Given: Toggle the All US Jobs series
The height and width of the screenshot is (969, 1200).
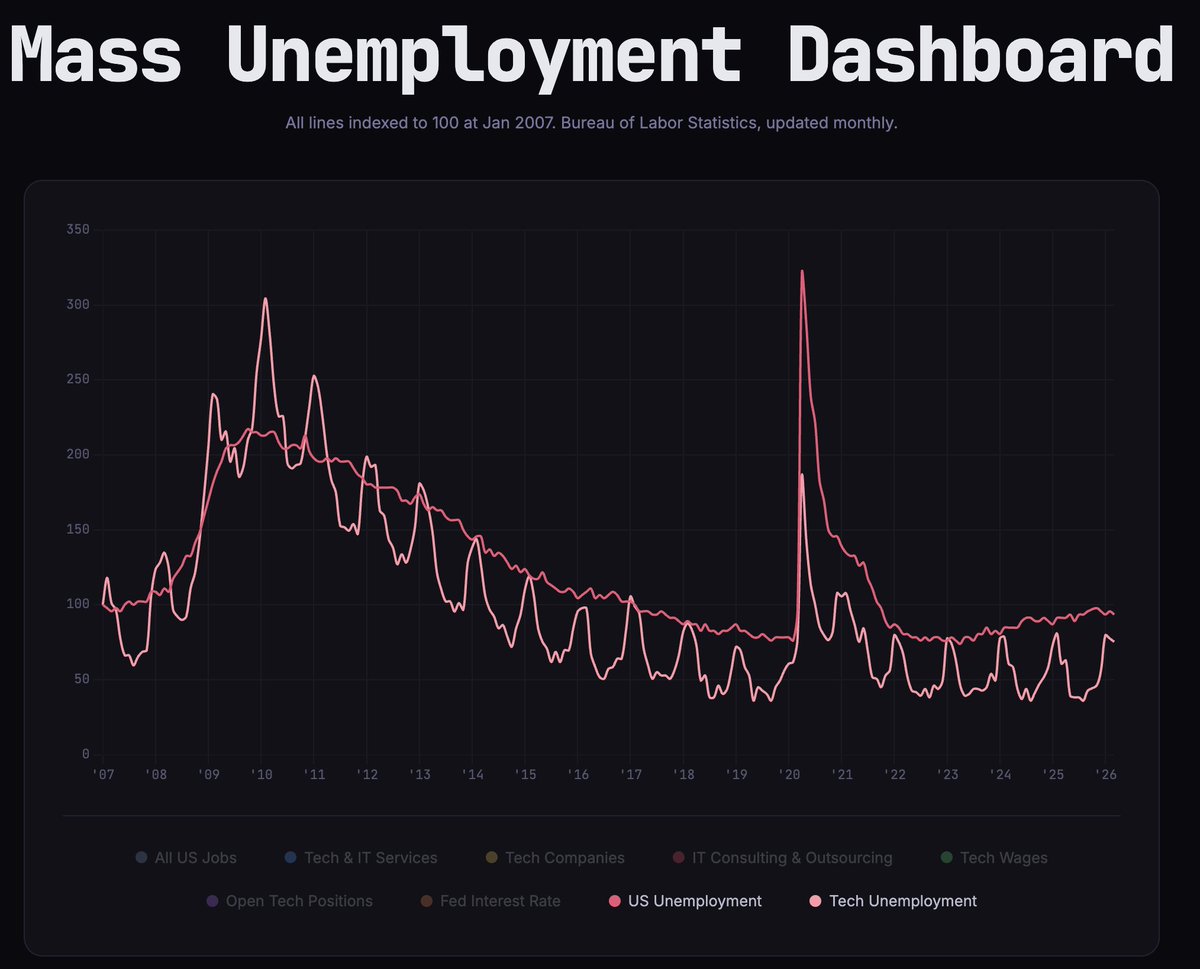Looking at the screenshot, I should [186, 857].
